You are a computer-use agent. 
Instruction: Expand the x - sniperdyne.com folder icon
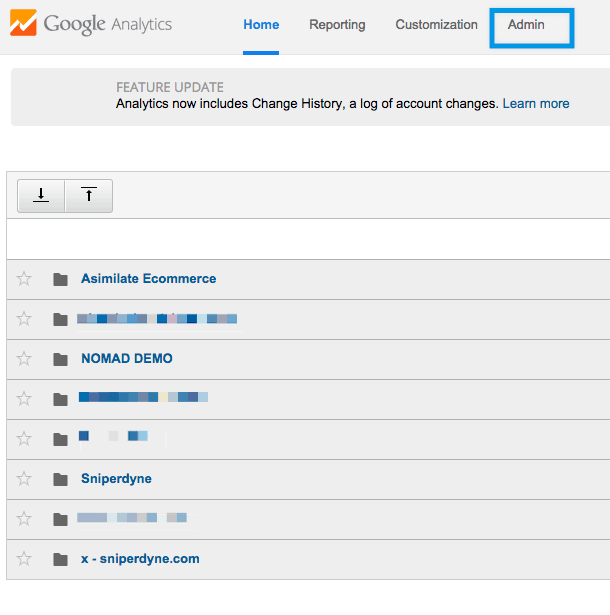point(60,559)
